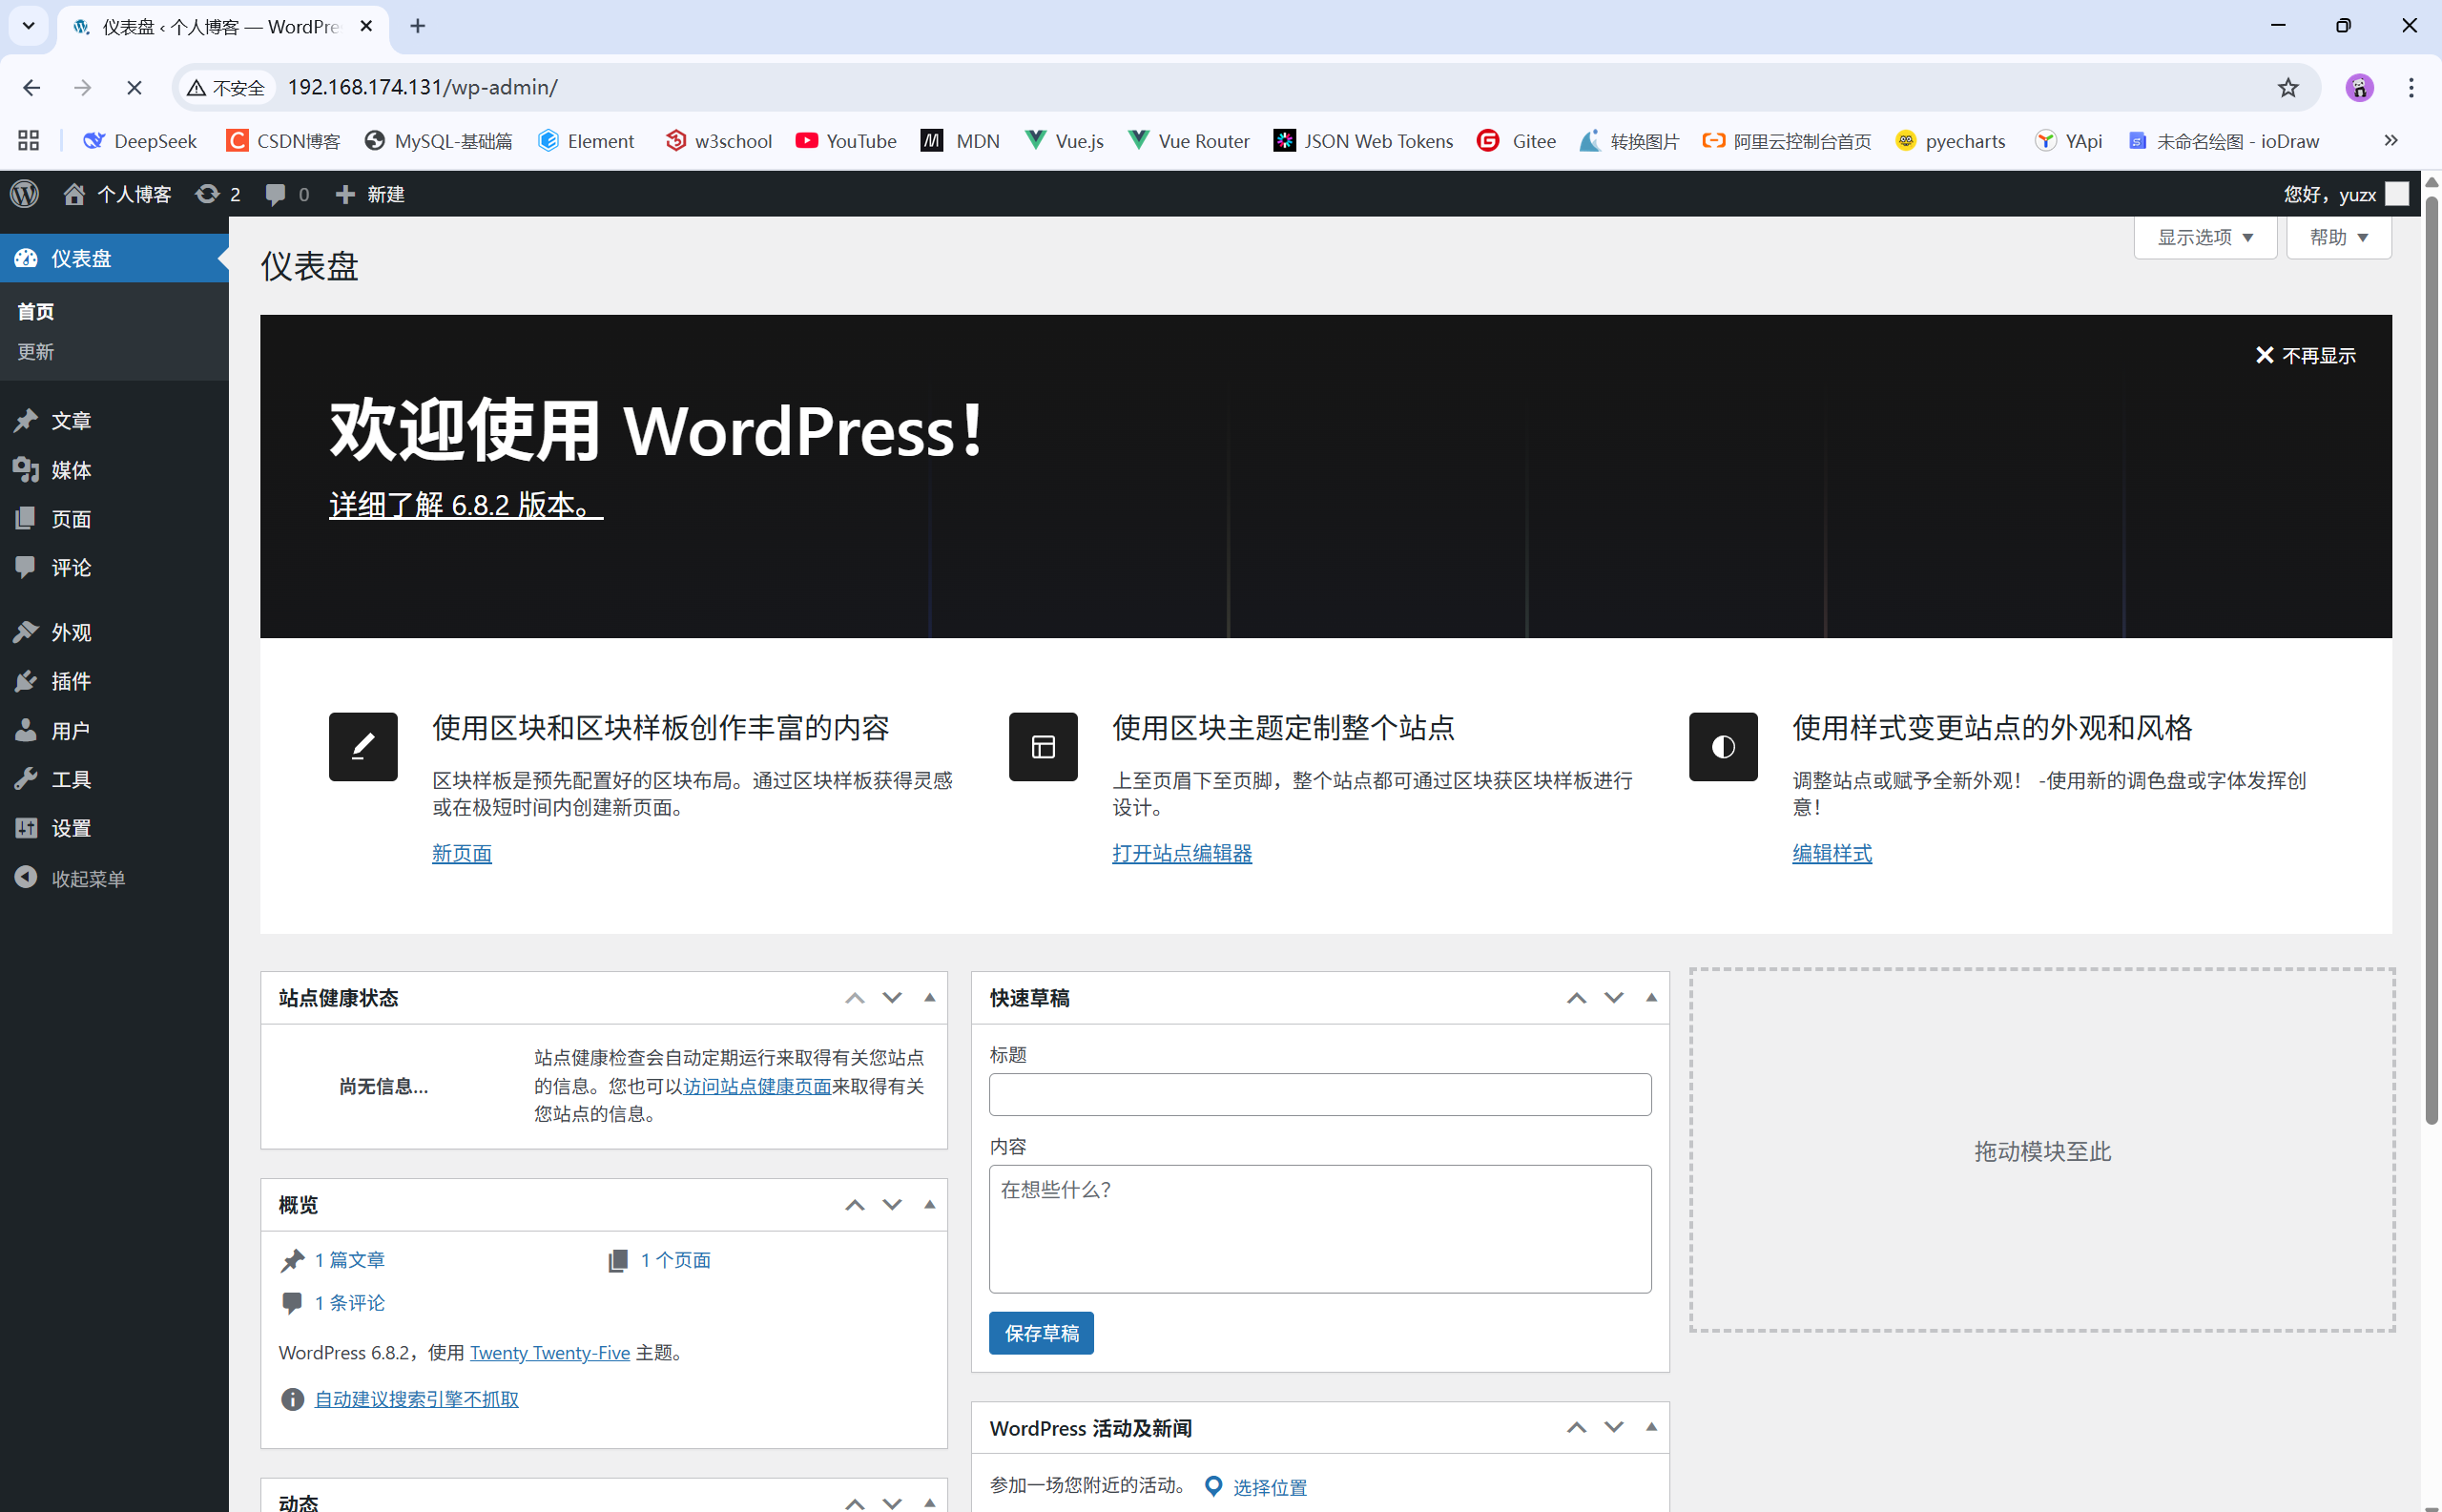The image size is (2442, 1512).
Task: Move 站点健康状态 widget up
Action: 854,998
